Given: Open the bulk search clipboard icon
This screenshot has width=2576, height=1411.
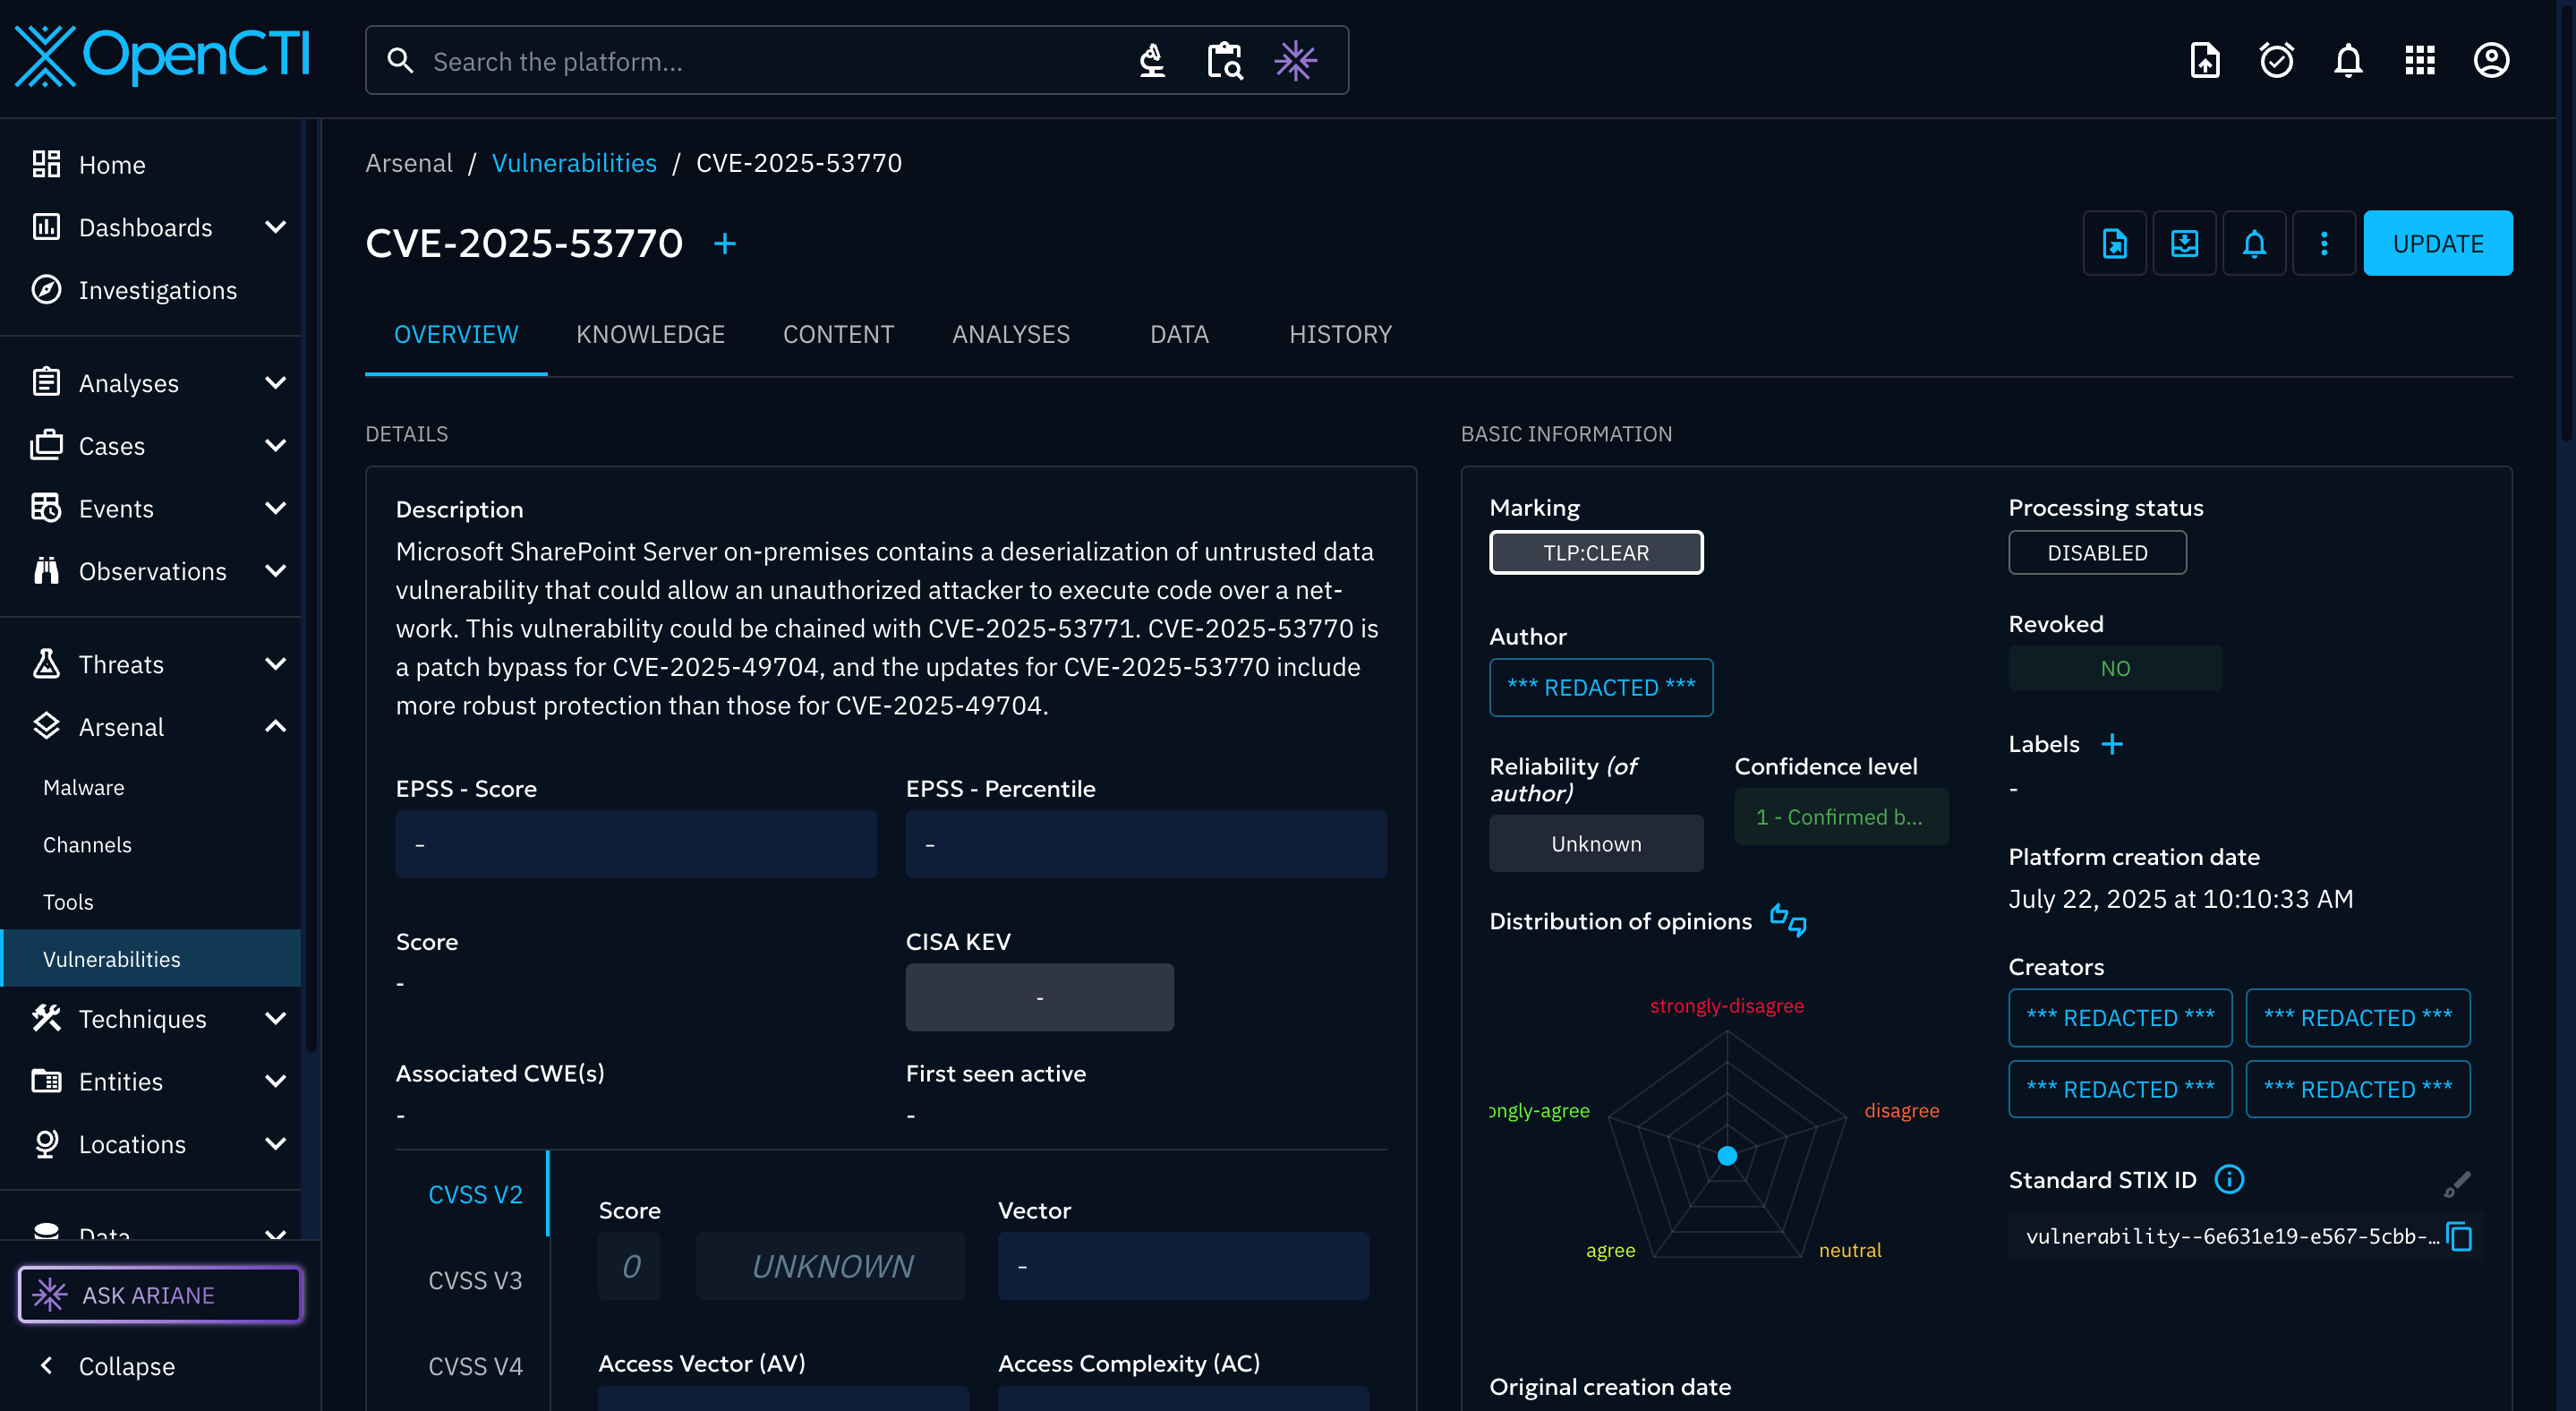Looking at the screenshot, I should [x=1224, y=61].
